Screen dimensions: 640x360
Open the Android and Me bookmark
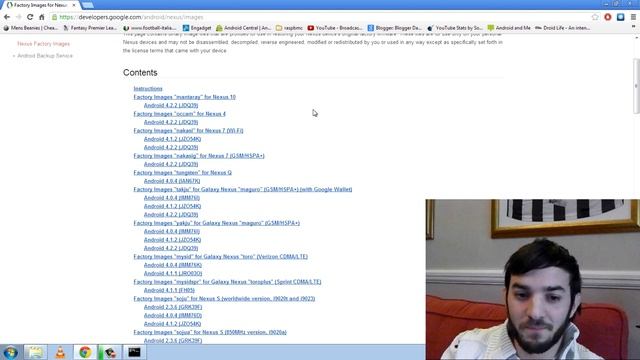509,28
